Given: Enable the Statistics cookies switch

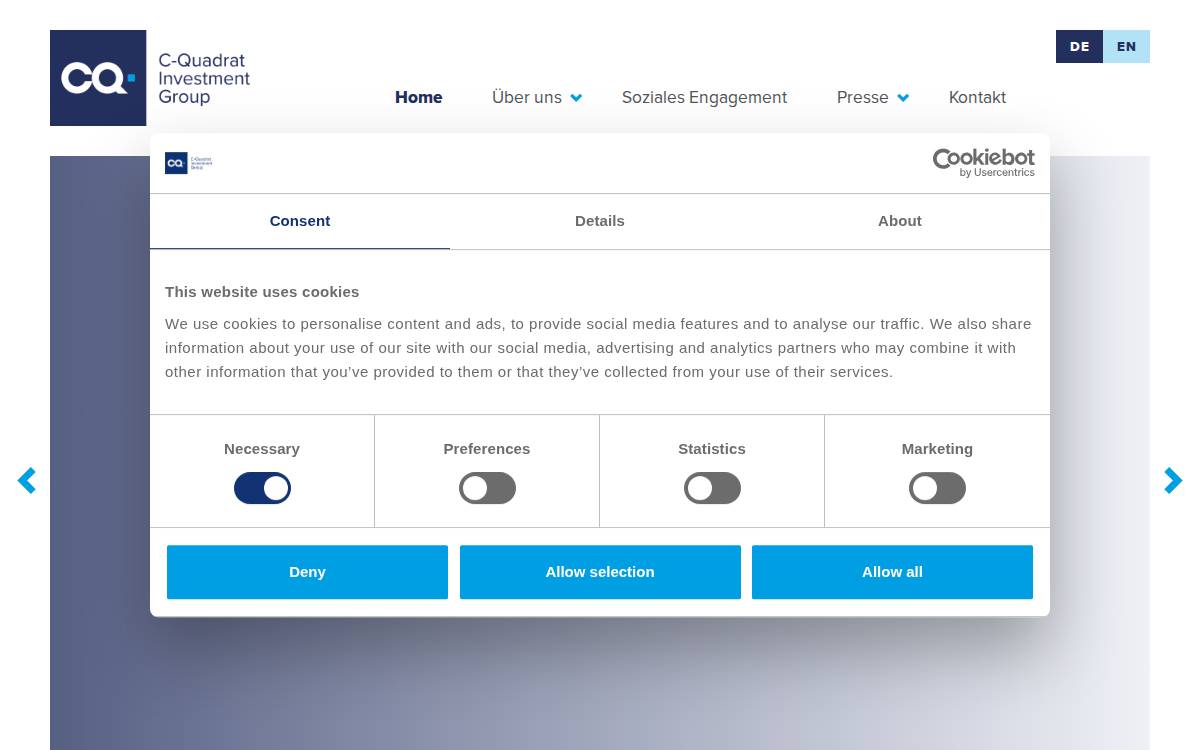Looking at the screenshot, I should (712, 488).
